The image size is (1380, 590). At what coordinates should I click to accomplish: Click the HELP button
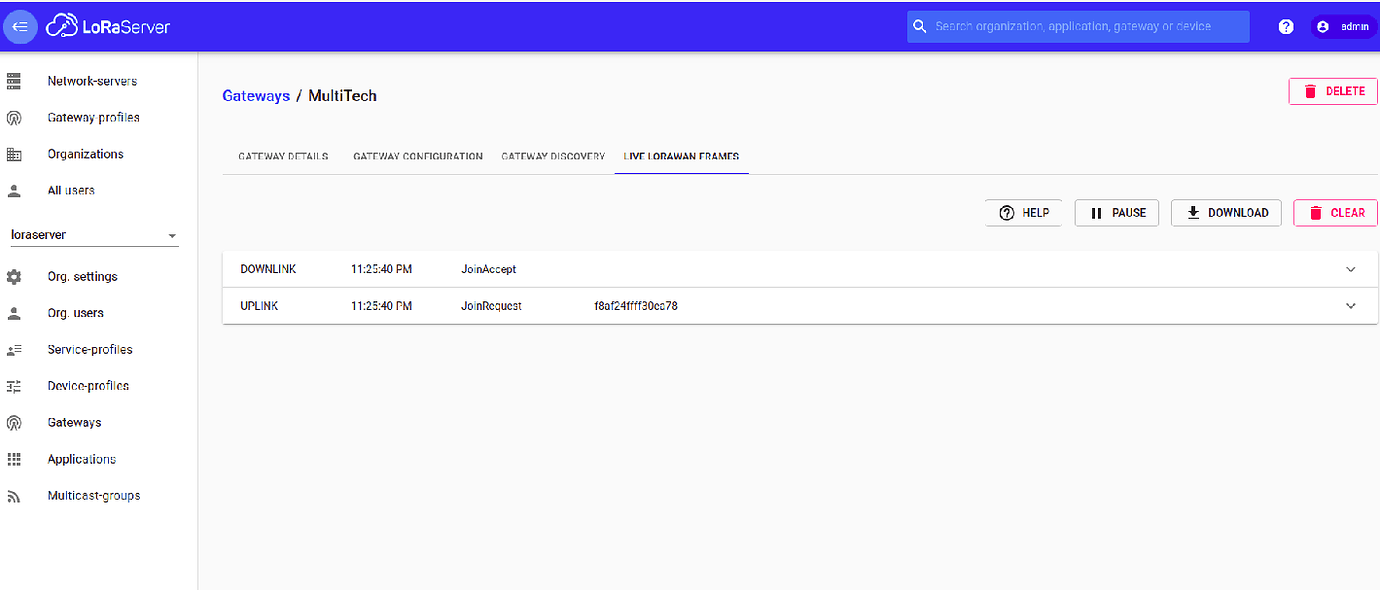pos(1024,213)
